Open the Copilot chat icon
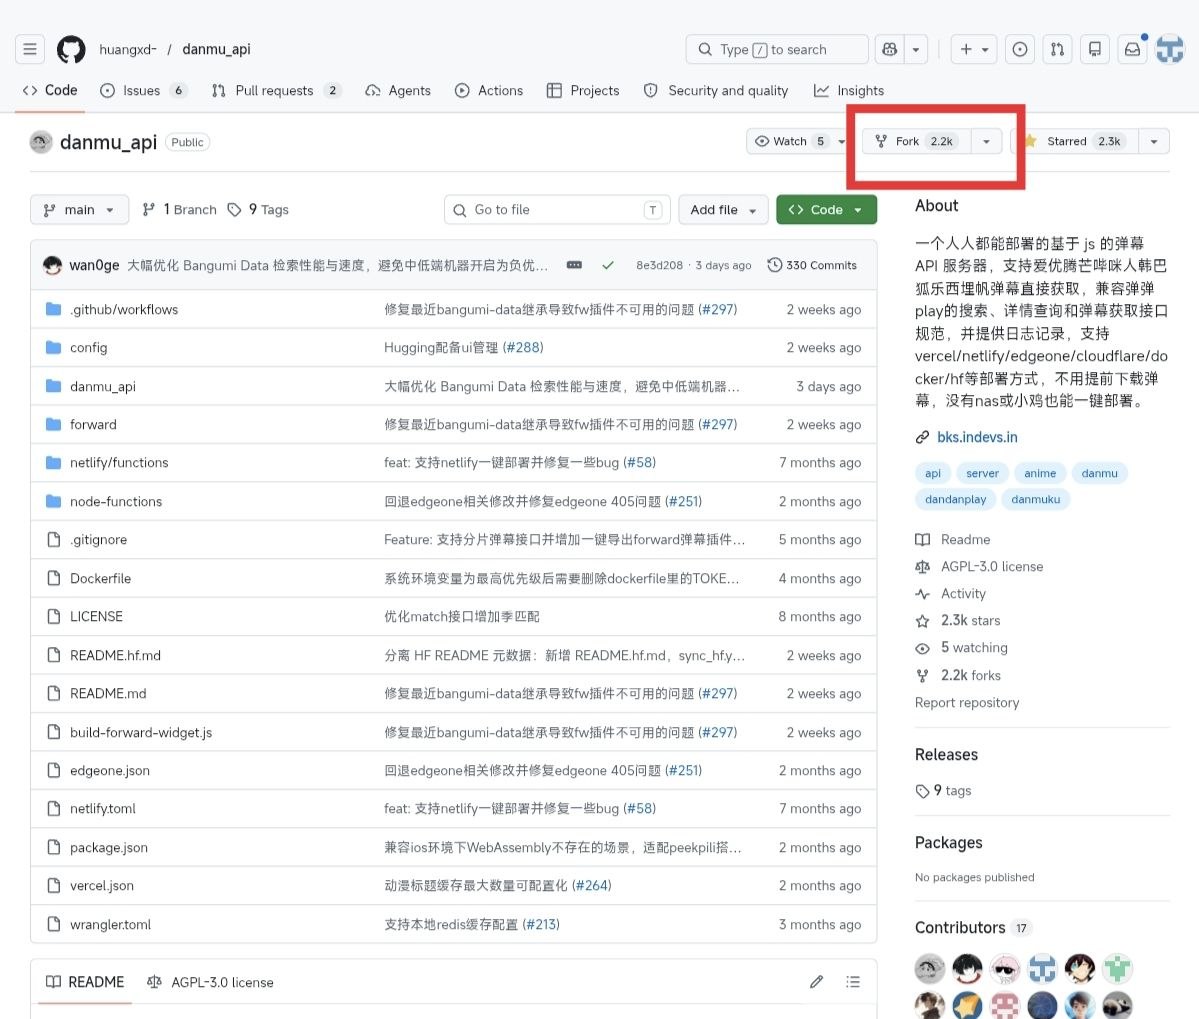This screenshot has height=1019, width=1199. point(889,50)
